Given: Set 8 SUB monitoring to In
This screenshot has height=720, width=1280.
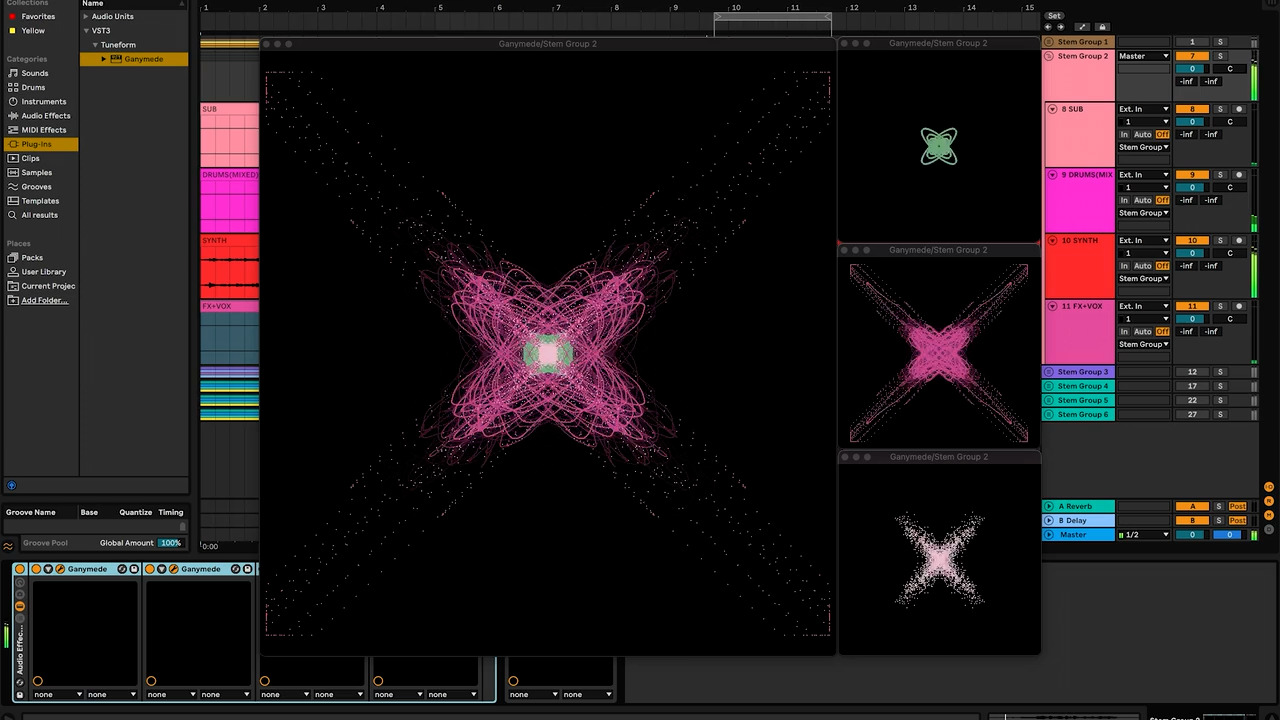Looking at the screenshot, I should coord(1124,134).
